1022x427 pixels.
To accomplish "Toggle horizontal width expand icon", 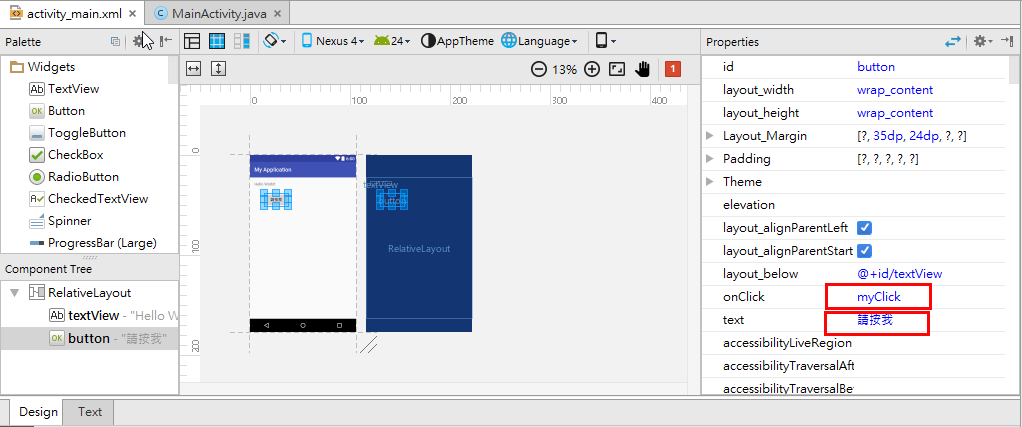I will coord(193,68).
